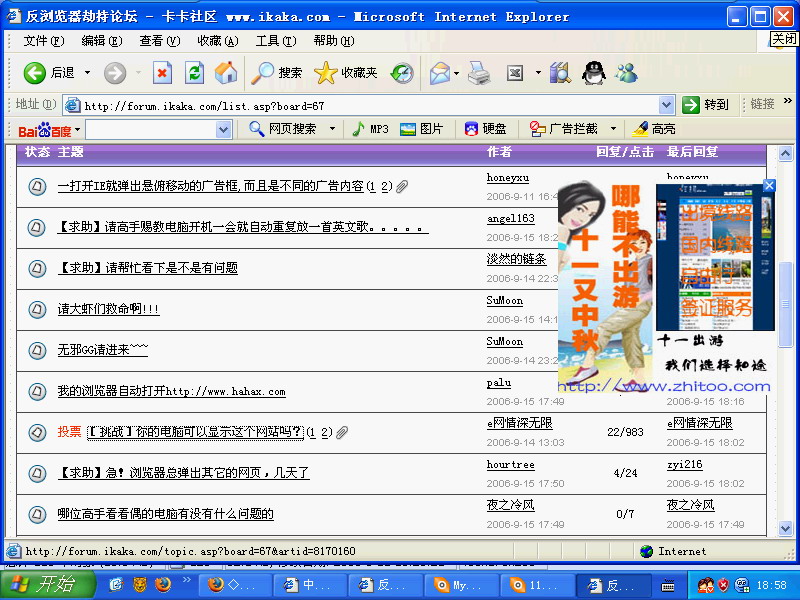Click the Mail envelope icon

[x=439, y=73]
